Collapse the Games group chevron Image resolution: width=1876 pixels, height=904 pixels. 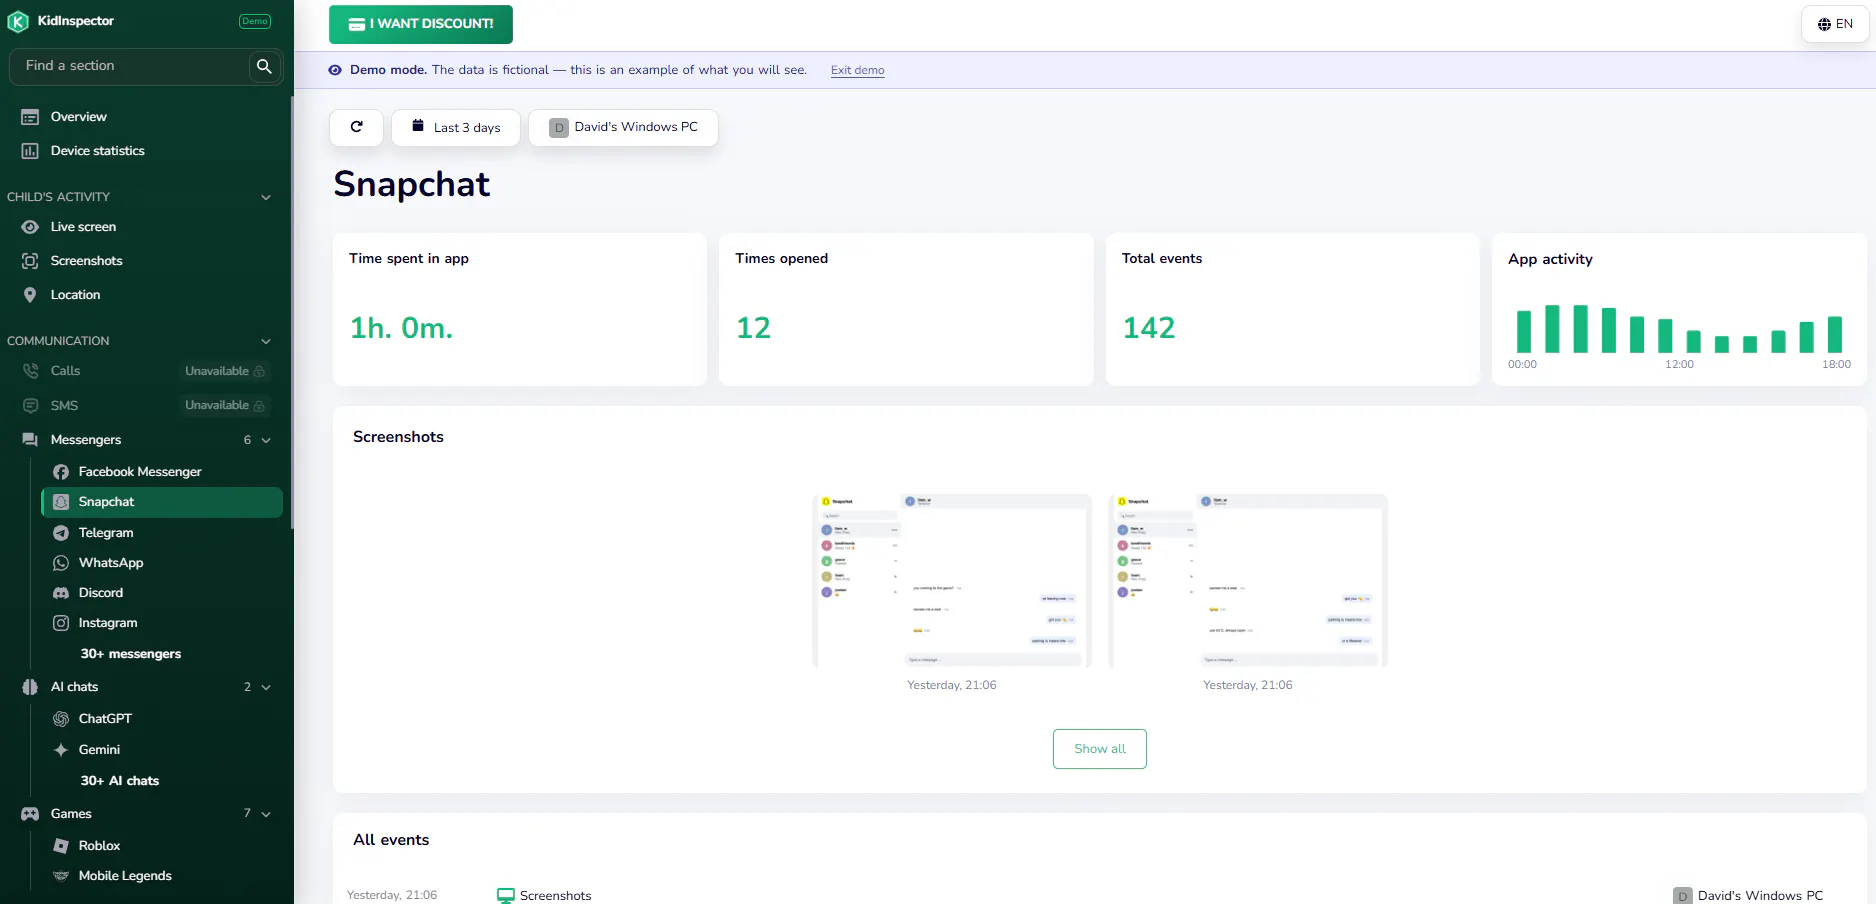click(x=266, y=814)
